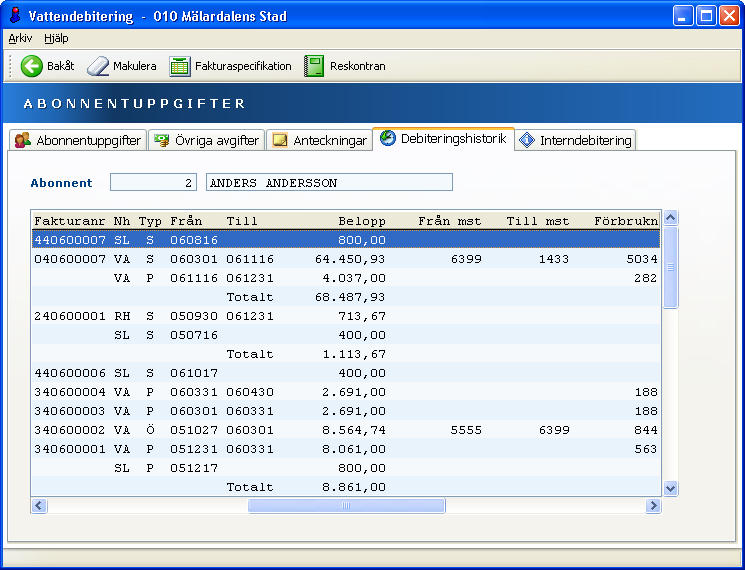The image size is (745, 570).
Task: Minimize the Vattendebitering window
Action: click(683, 16)
